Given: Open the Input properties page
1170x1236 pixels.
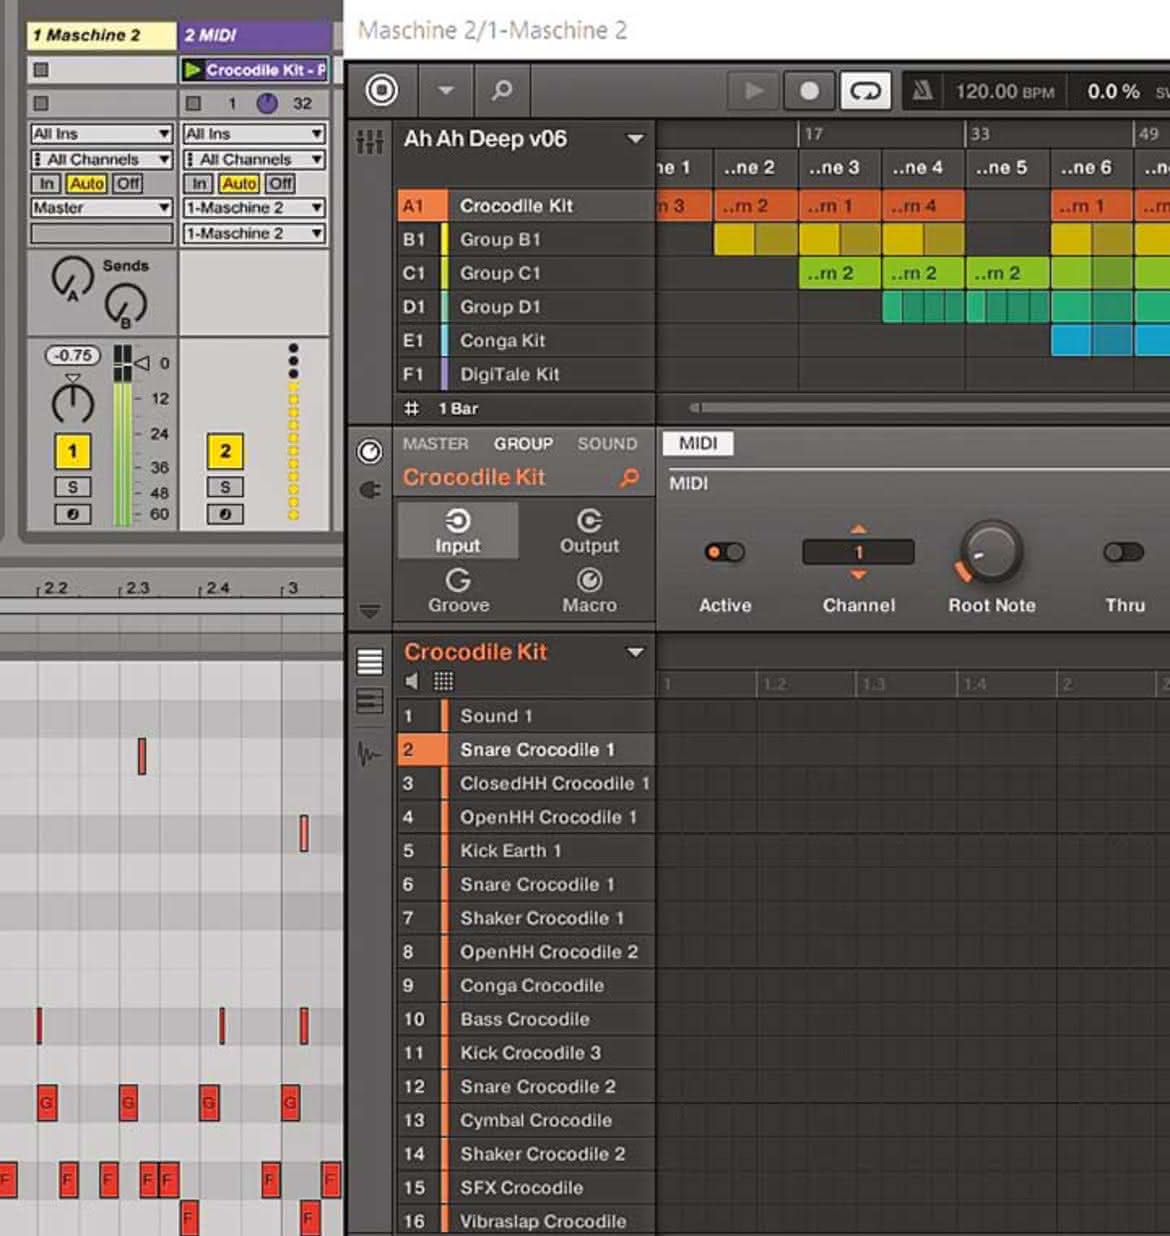Looking at the screenshot, I should (458, 531).
